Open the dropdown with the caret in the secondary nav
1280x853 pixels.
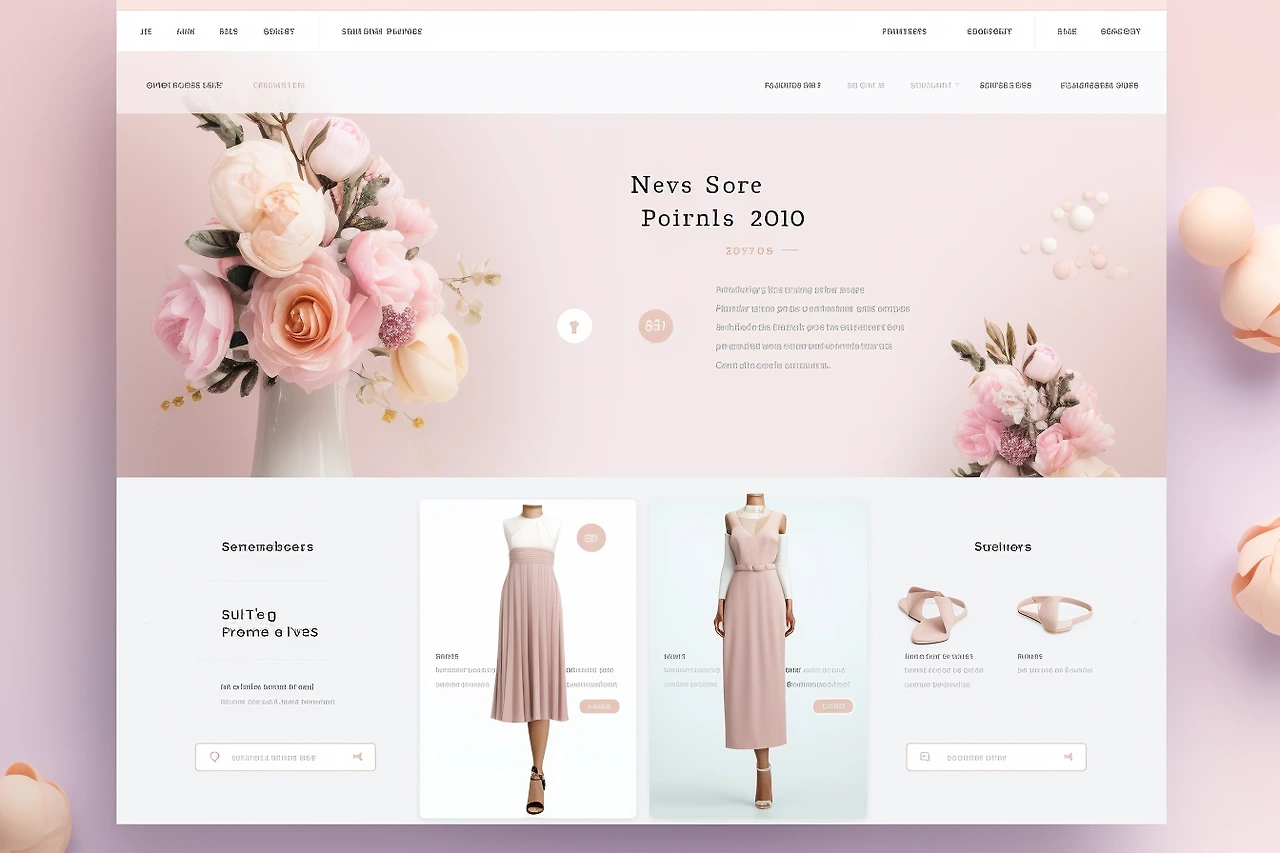[935, 85]
